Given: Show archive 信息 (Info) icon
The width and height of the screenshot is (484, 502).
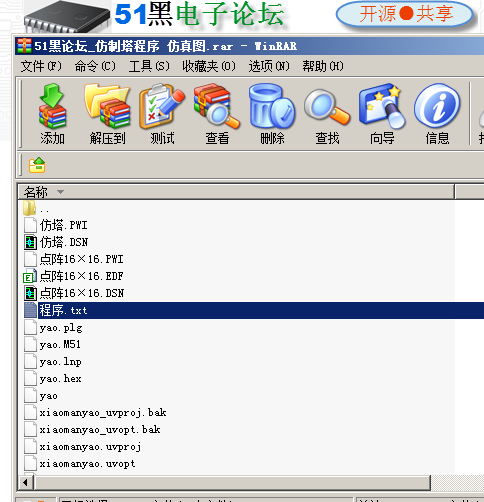Looking at the screenshot, I should click(437, 114).
